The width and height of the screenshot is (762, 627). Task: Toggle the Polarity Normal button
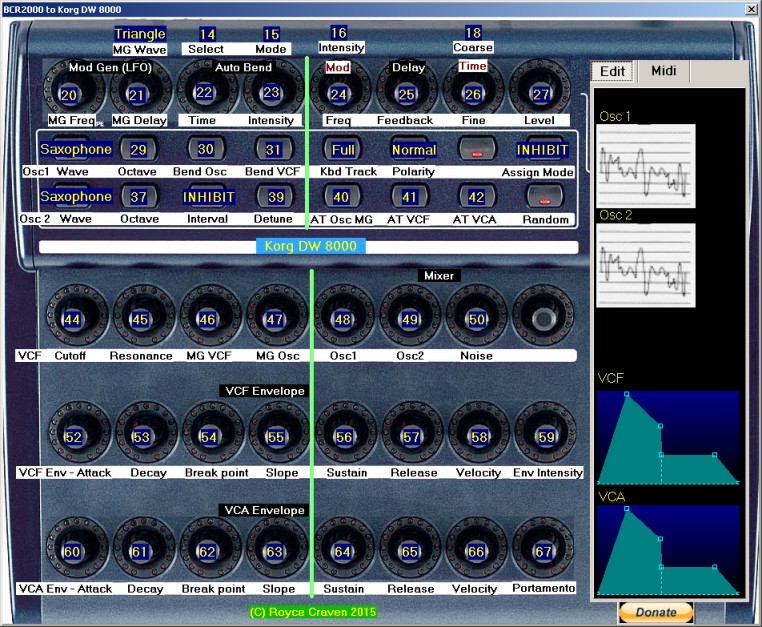pos(413,150)
